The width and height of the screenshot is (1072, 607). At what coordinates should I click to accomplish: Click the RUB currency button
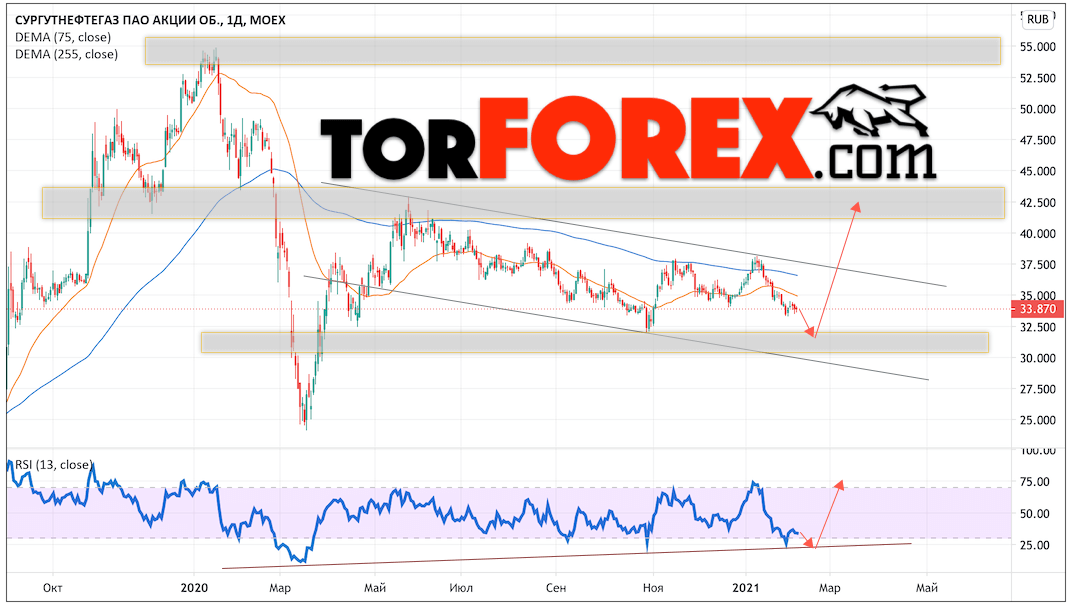(x=1037, y=19)
